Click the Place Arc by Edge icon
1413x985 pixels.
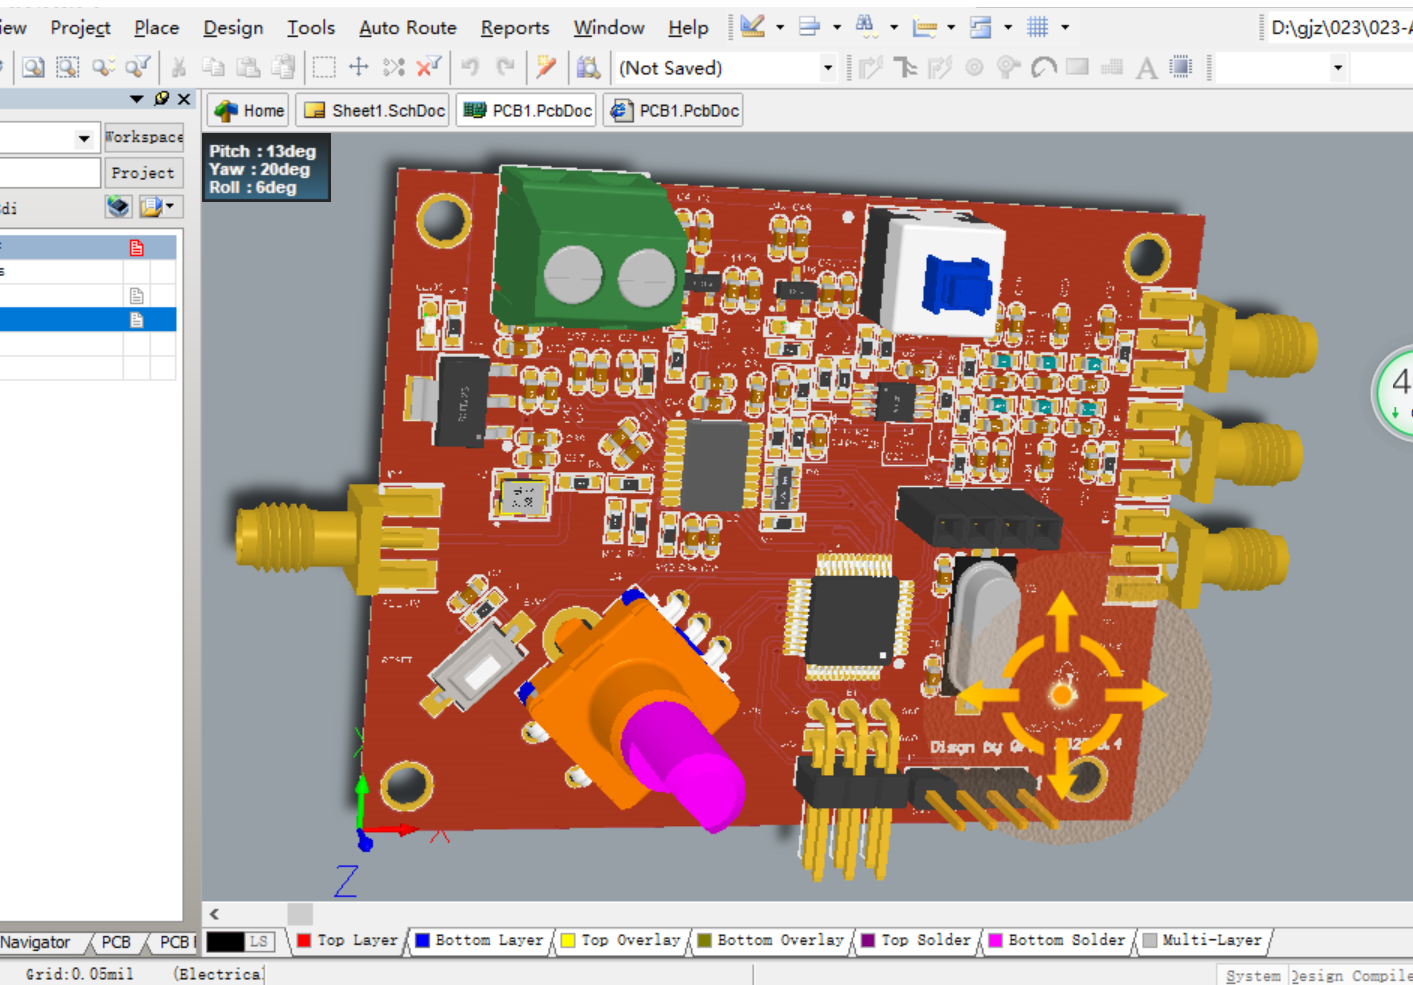click(x=1044, y=68)
